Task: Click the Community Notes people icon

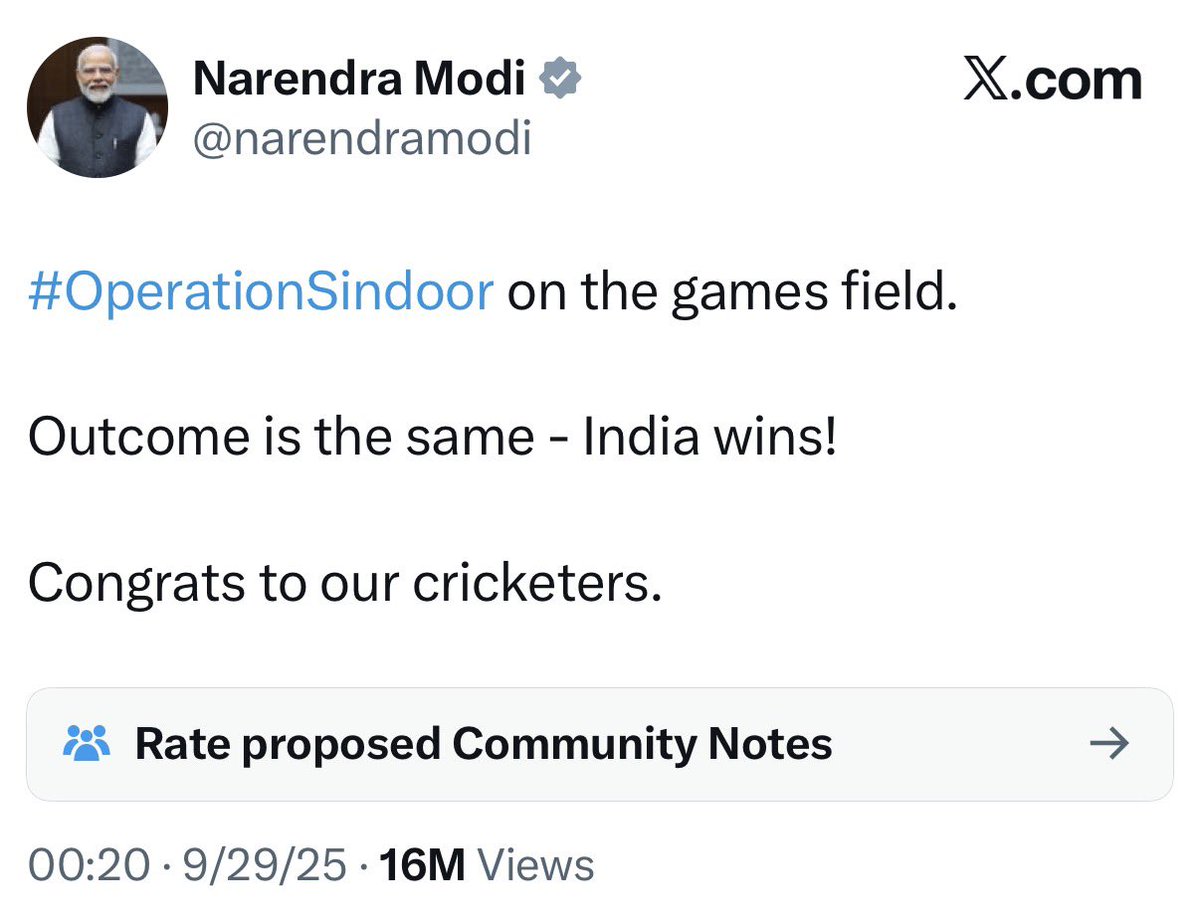Action: point(84,744)
